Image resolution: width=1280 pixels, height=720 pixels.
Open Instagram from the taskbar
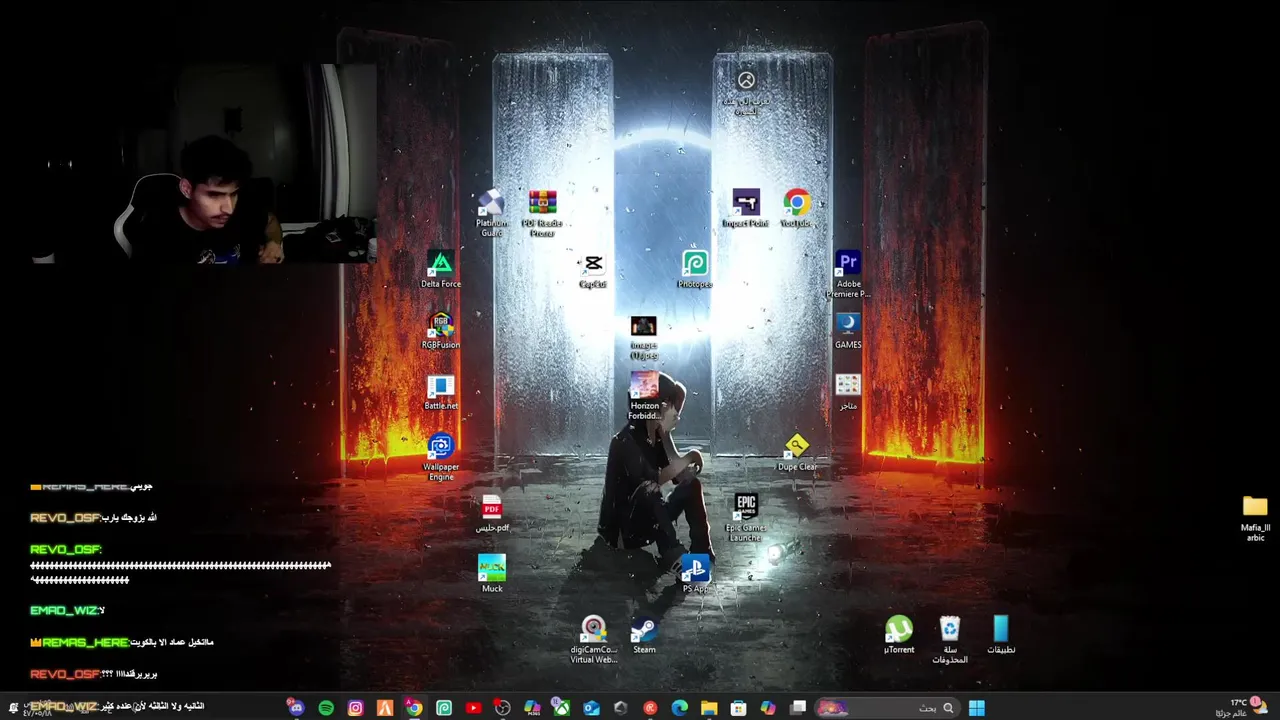355,708
